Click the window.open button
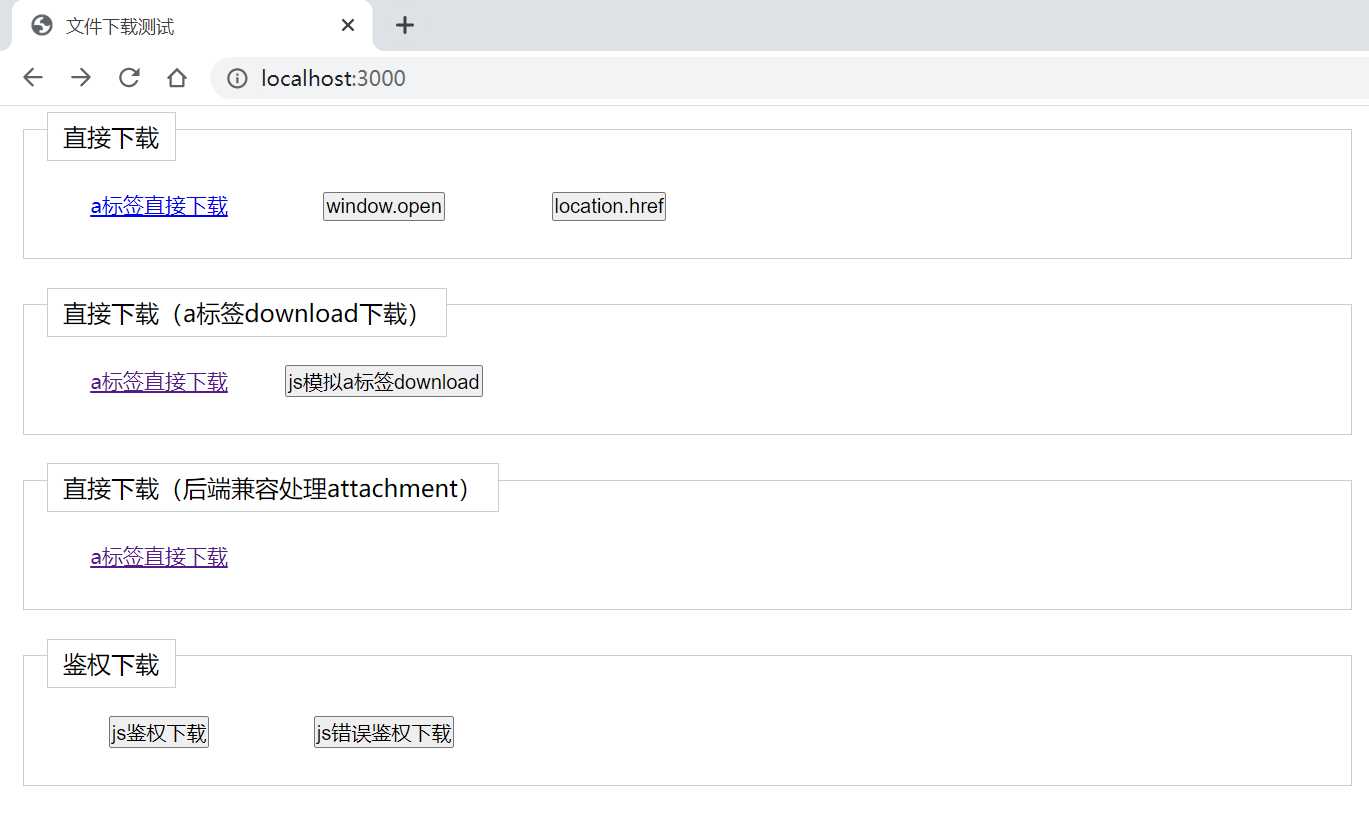 [384, 206]
